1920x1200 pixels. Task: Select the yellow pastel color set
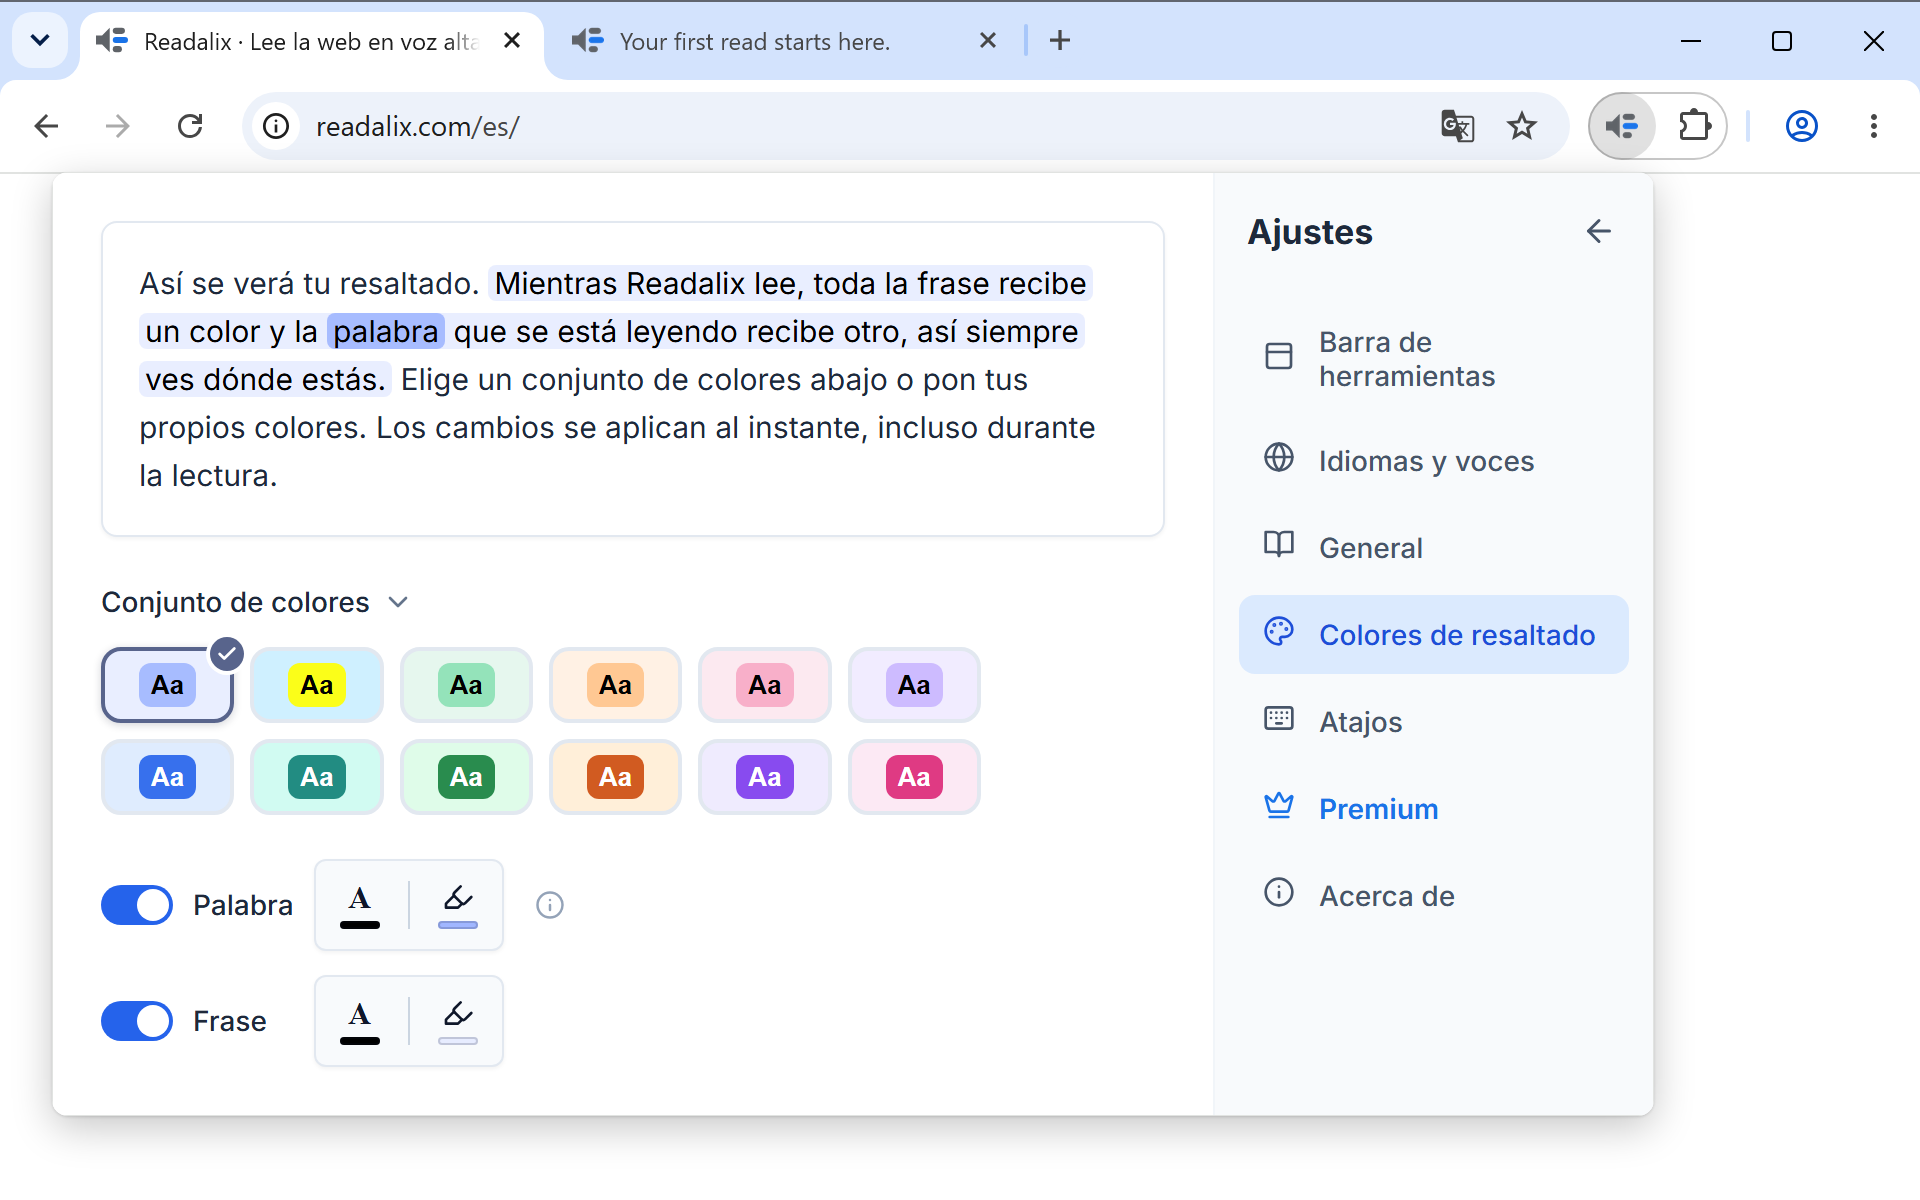point(317,685)
